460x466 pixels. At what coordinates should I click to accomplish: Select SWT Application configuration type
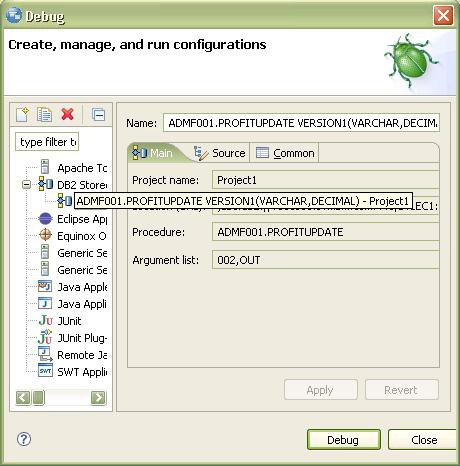[82, 372]
